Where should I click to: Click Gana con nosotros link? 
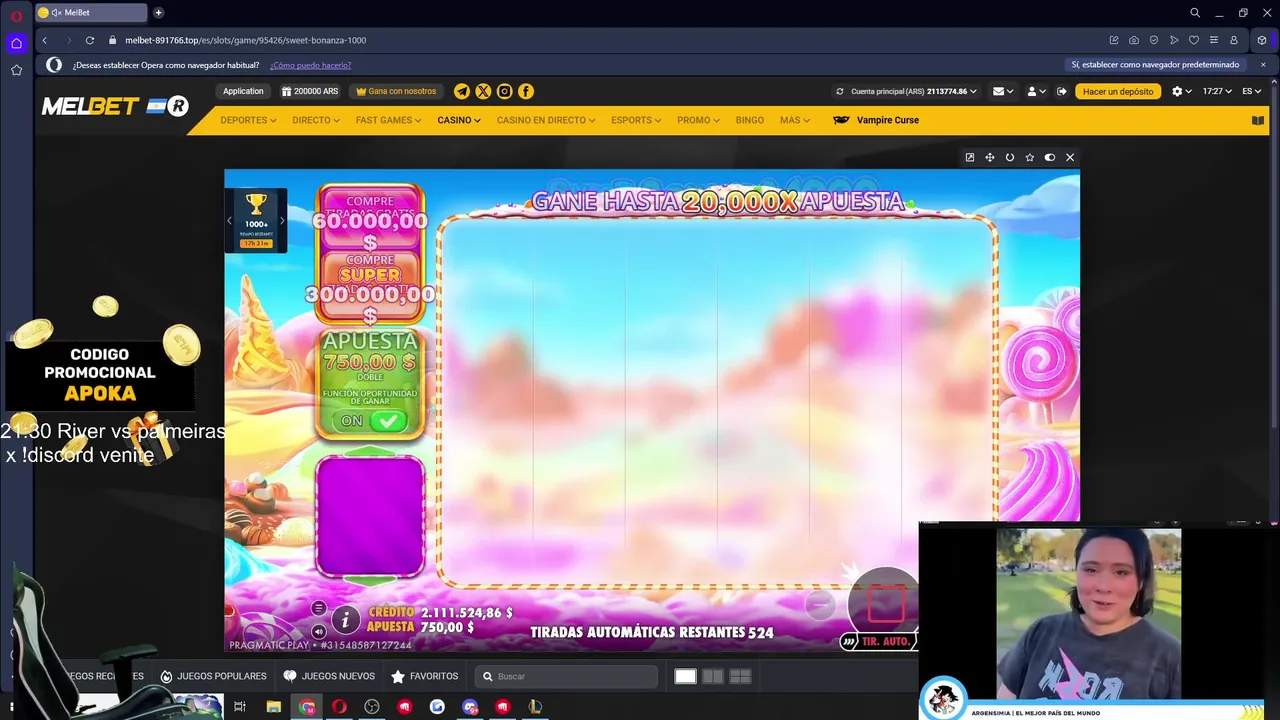tap(396, 91)
